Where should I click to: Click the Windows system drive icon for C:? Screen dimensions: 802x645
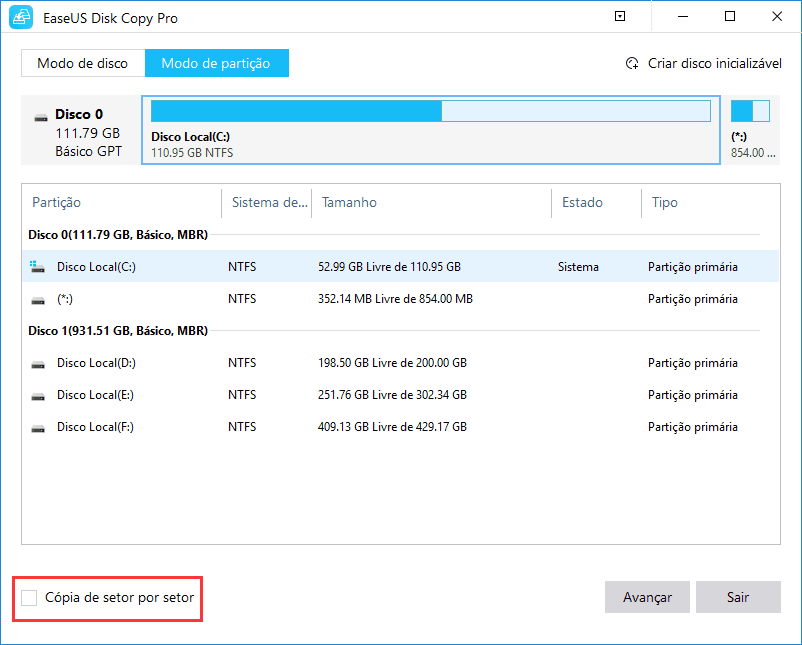pyautogui.click(x=37, y=266)
